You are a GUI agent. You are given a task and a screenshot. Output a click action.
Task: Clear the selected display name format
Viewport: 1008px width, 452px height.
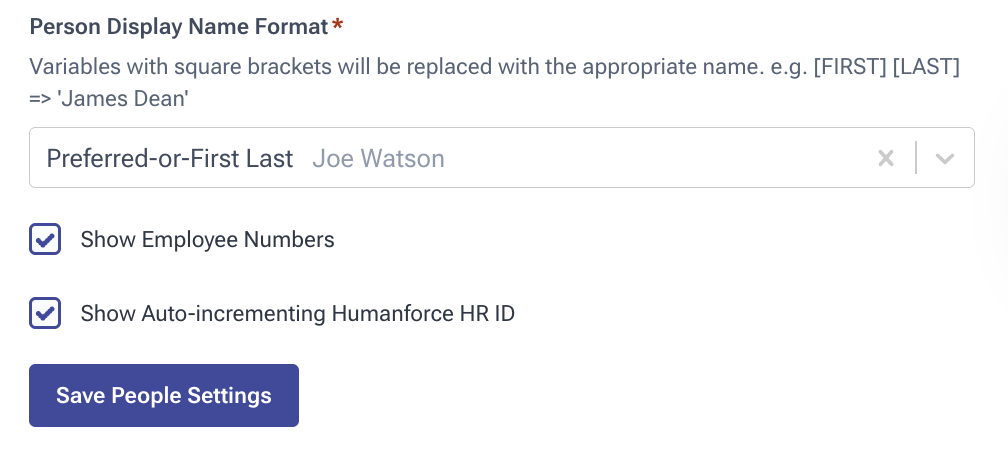coord(885,158)
